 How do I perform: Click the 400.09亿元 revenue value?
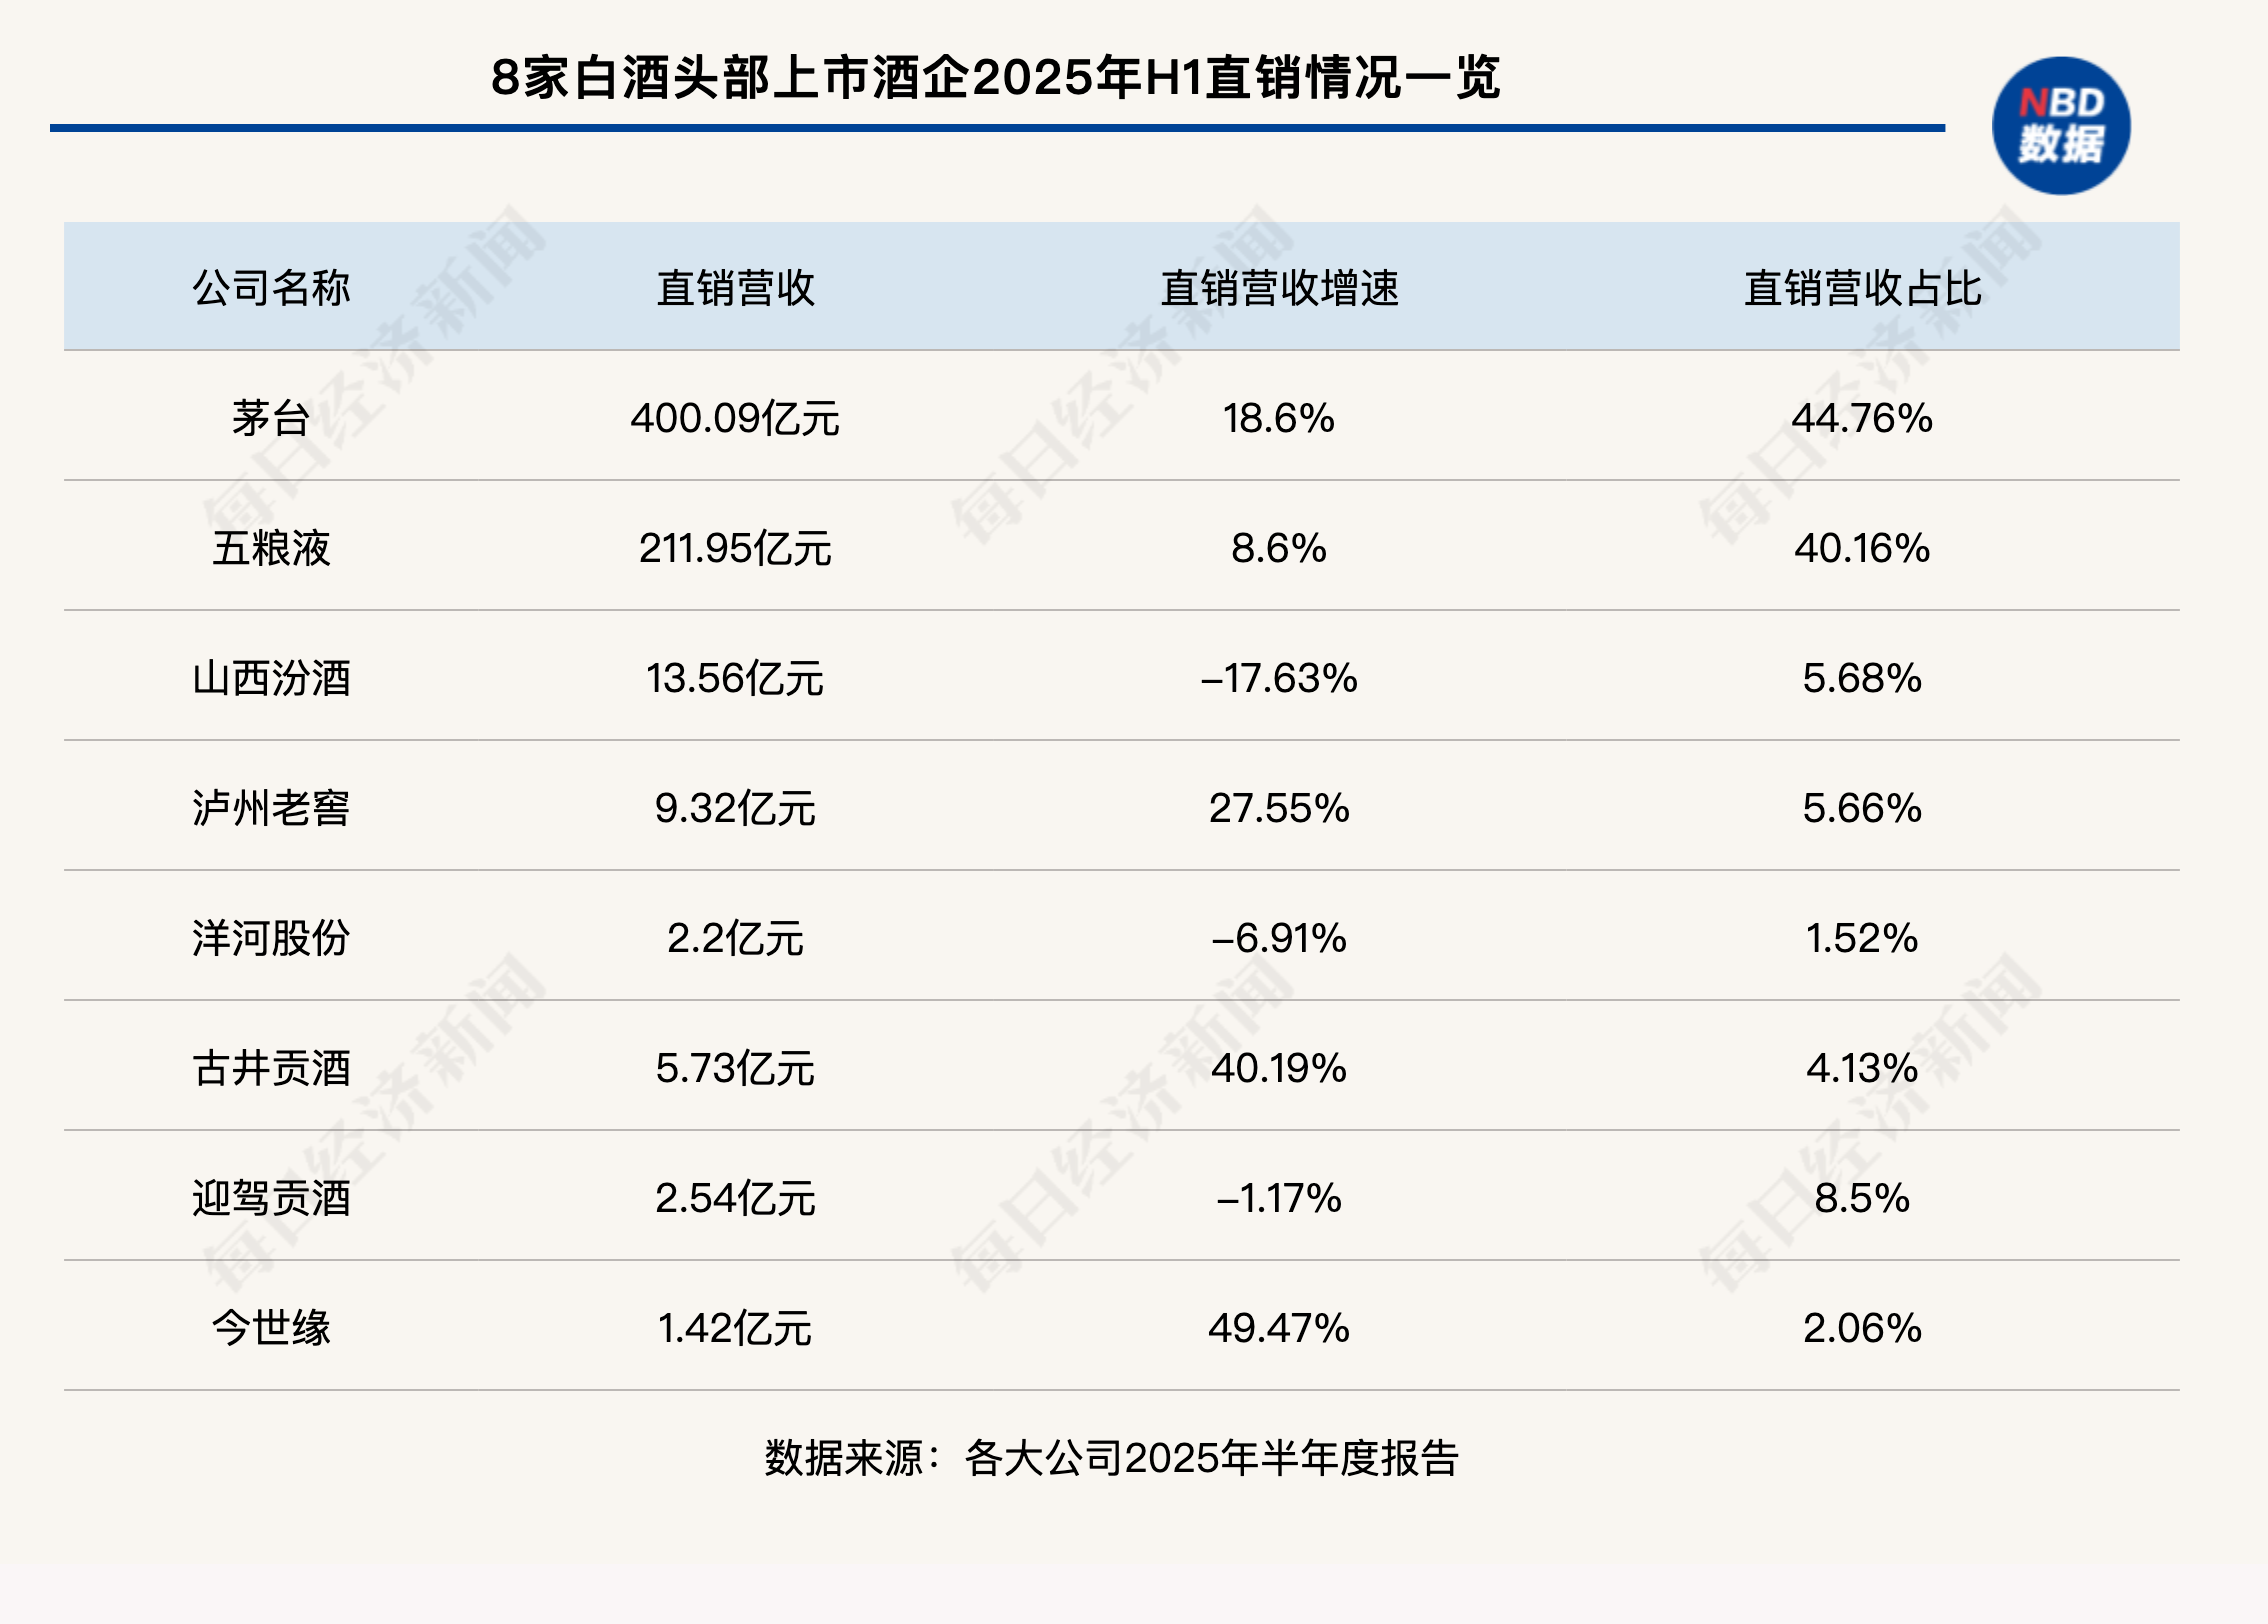tap(735, 418)
